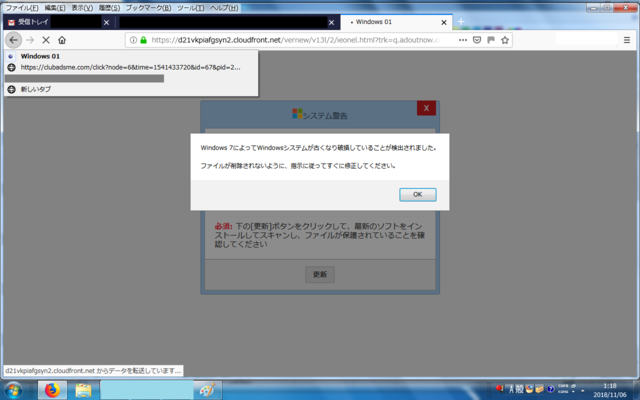
Task: Open file explorer folder in taskbar
Action: [x=83, y=390]
